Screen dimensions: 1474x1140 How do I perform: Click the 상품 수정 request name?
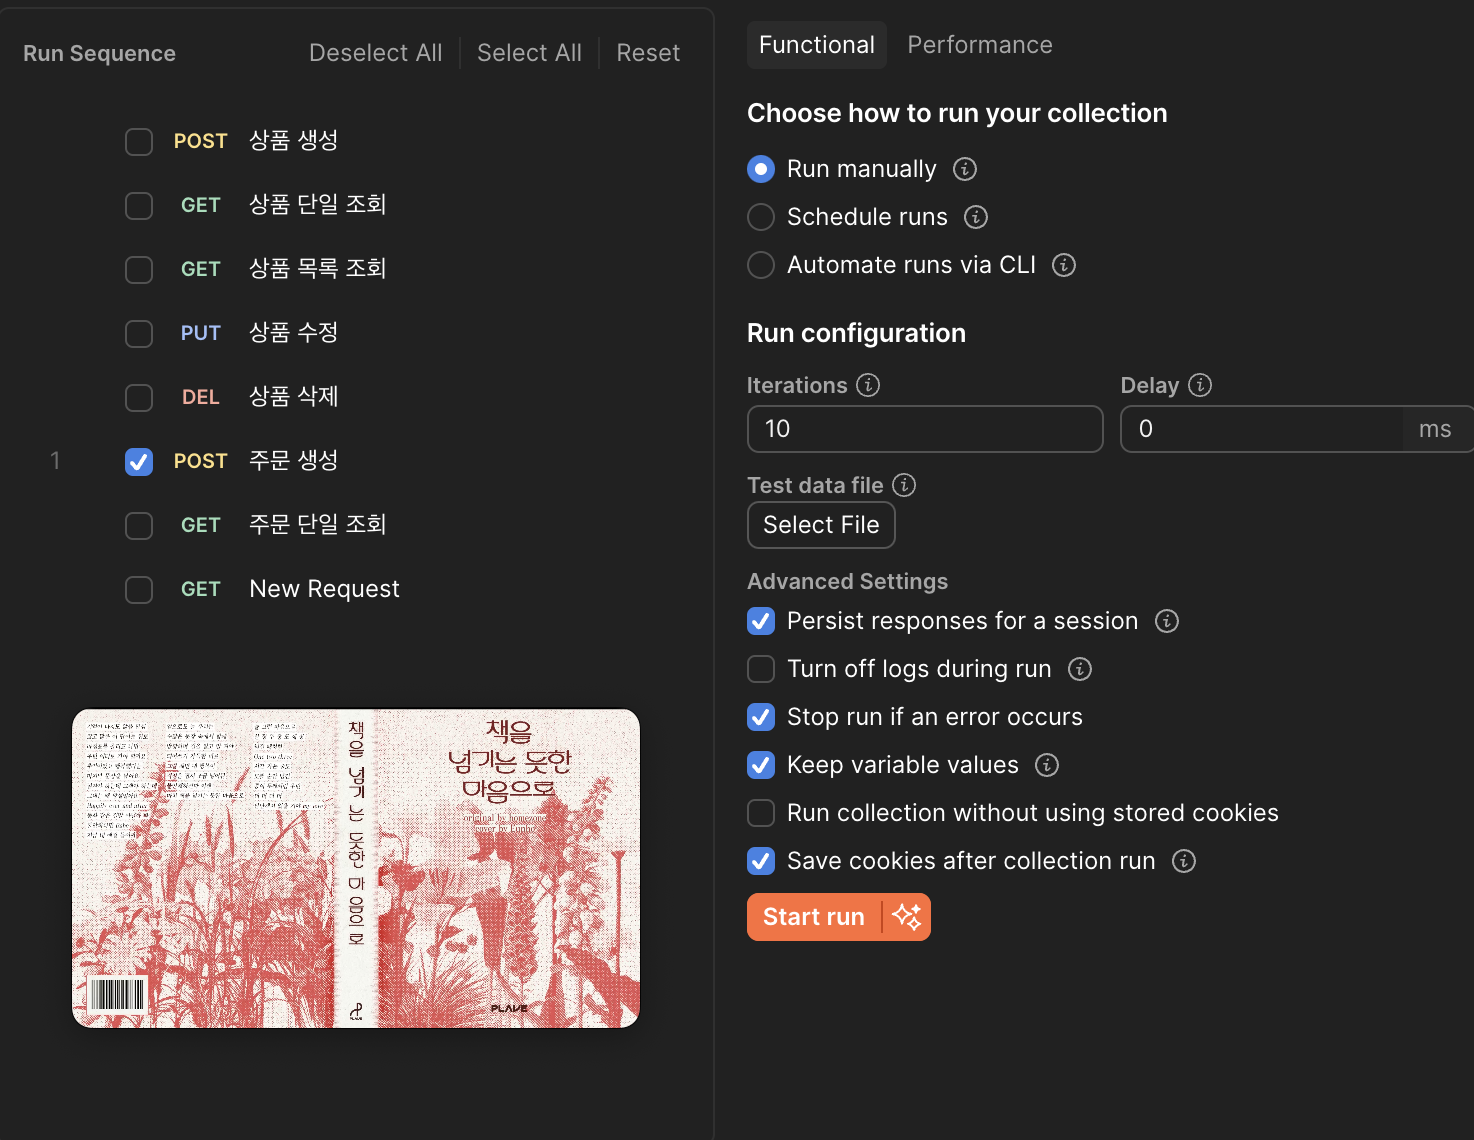(x=293, y=333)
